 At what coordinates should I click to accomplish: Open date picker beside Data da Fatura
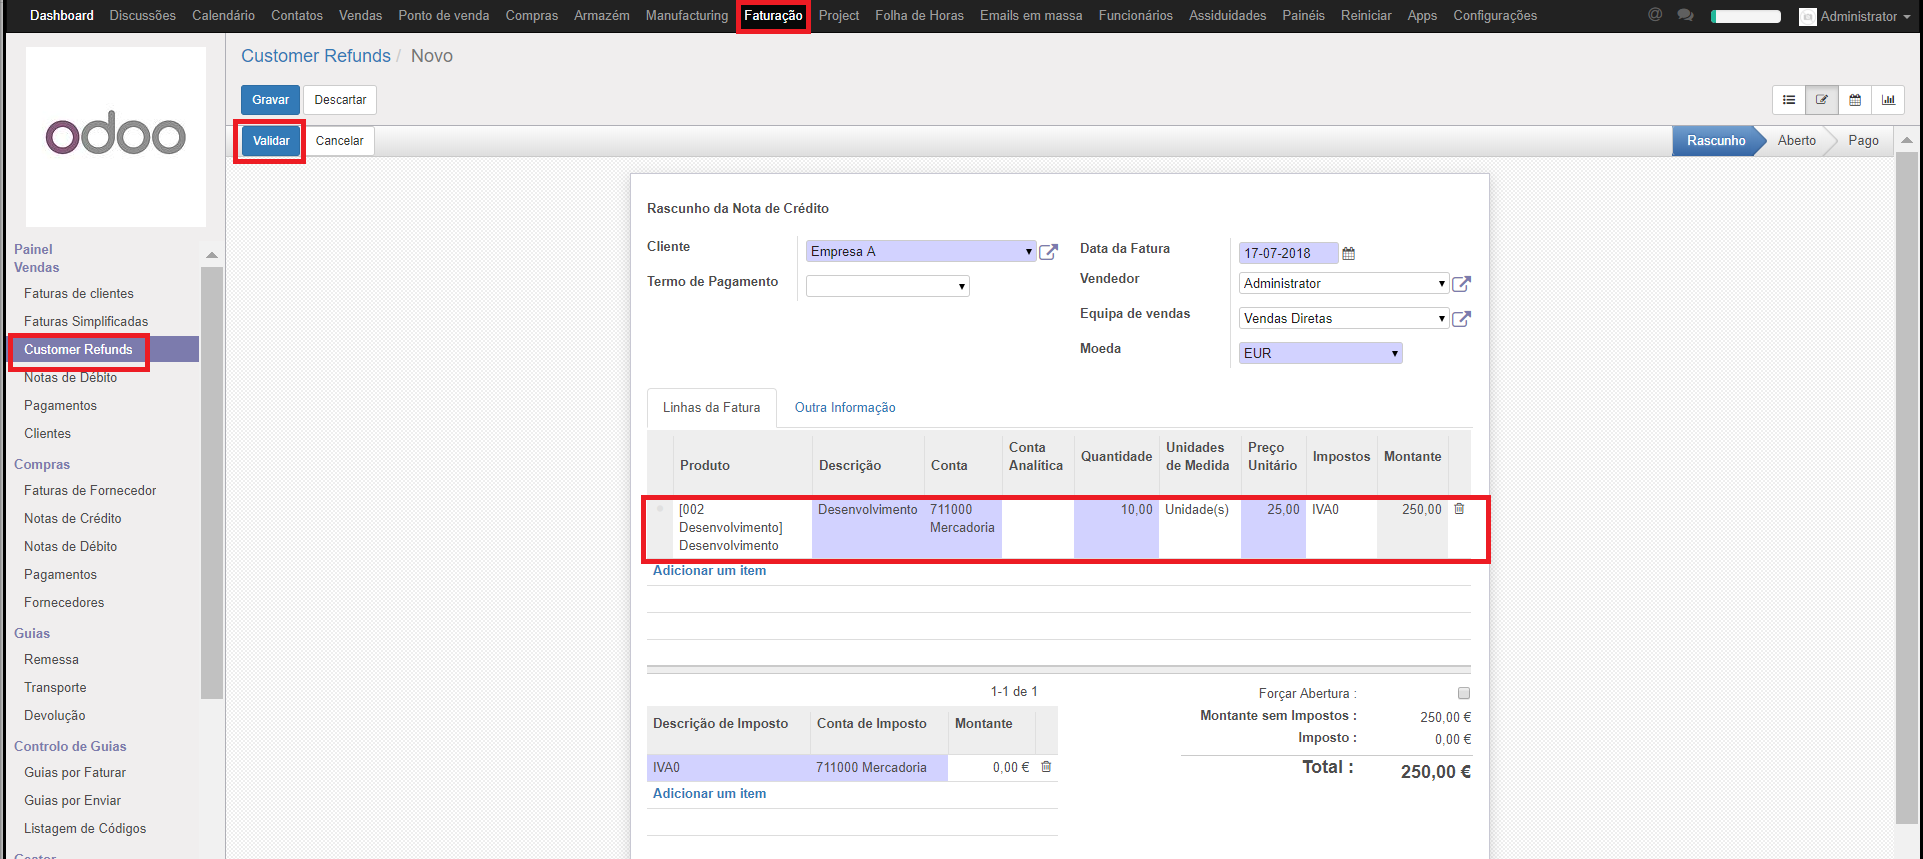(x=1348, y=254)
